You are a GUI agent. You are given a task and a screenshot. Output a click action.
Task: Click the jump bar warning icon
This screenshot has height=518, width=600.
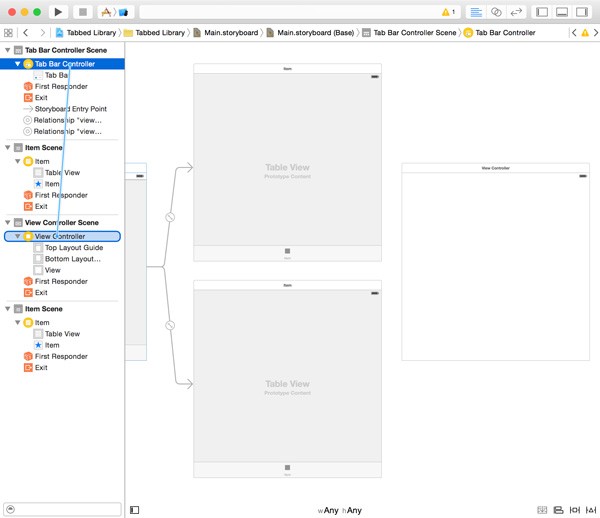585,33
